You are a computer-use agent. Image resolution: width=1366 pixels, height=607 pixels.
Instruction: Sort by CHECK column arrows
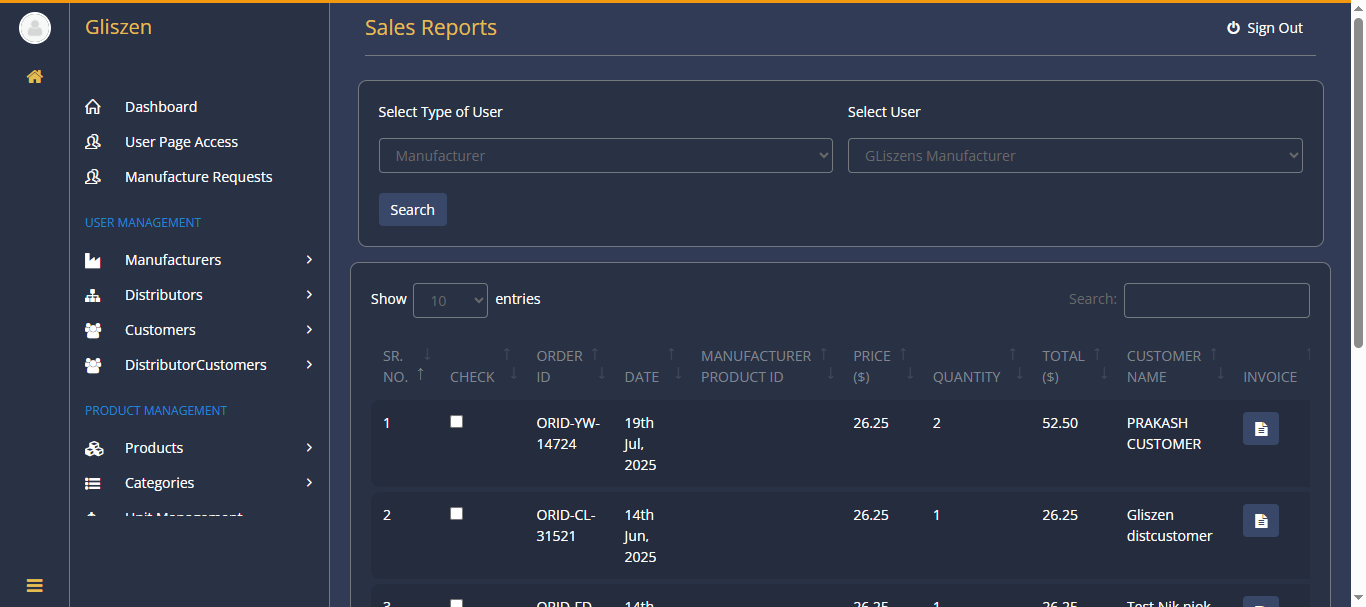point(510,364)
